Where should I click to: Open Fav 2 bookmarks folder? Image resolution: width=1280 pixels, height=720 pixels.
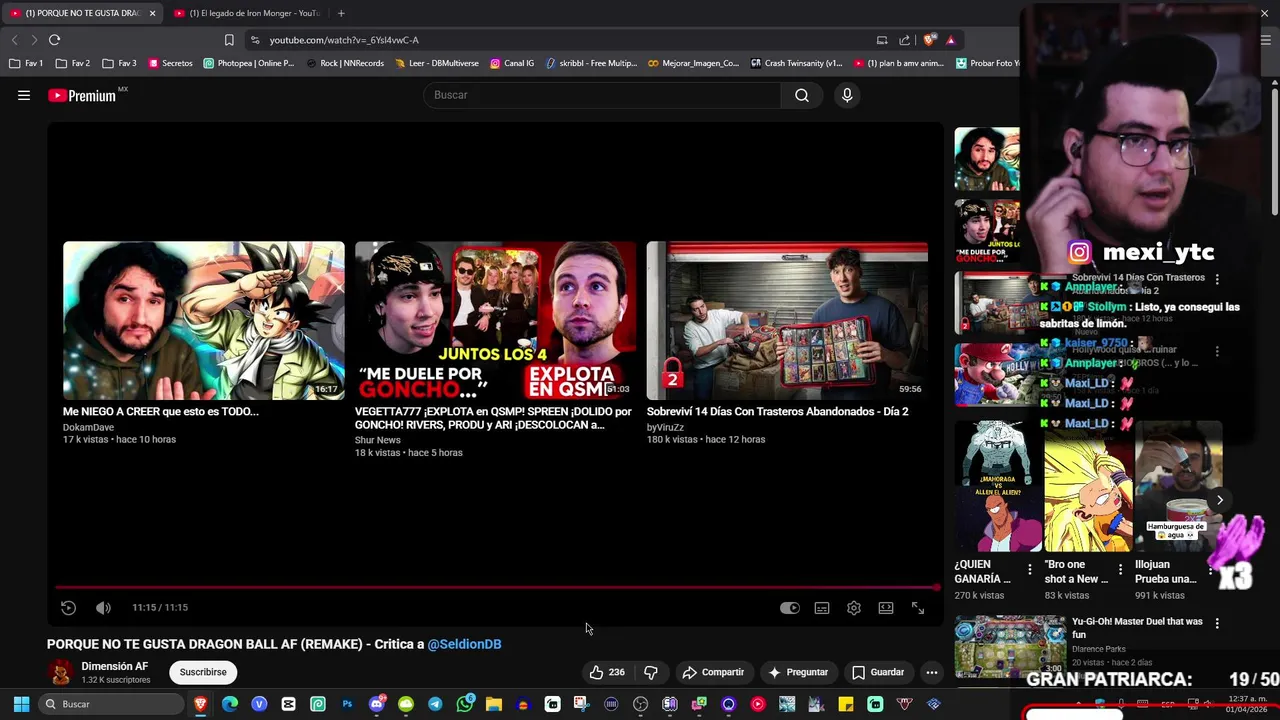click(73, 63)
